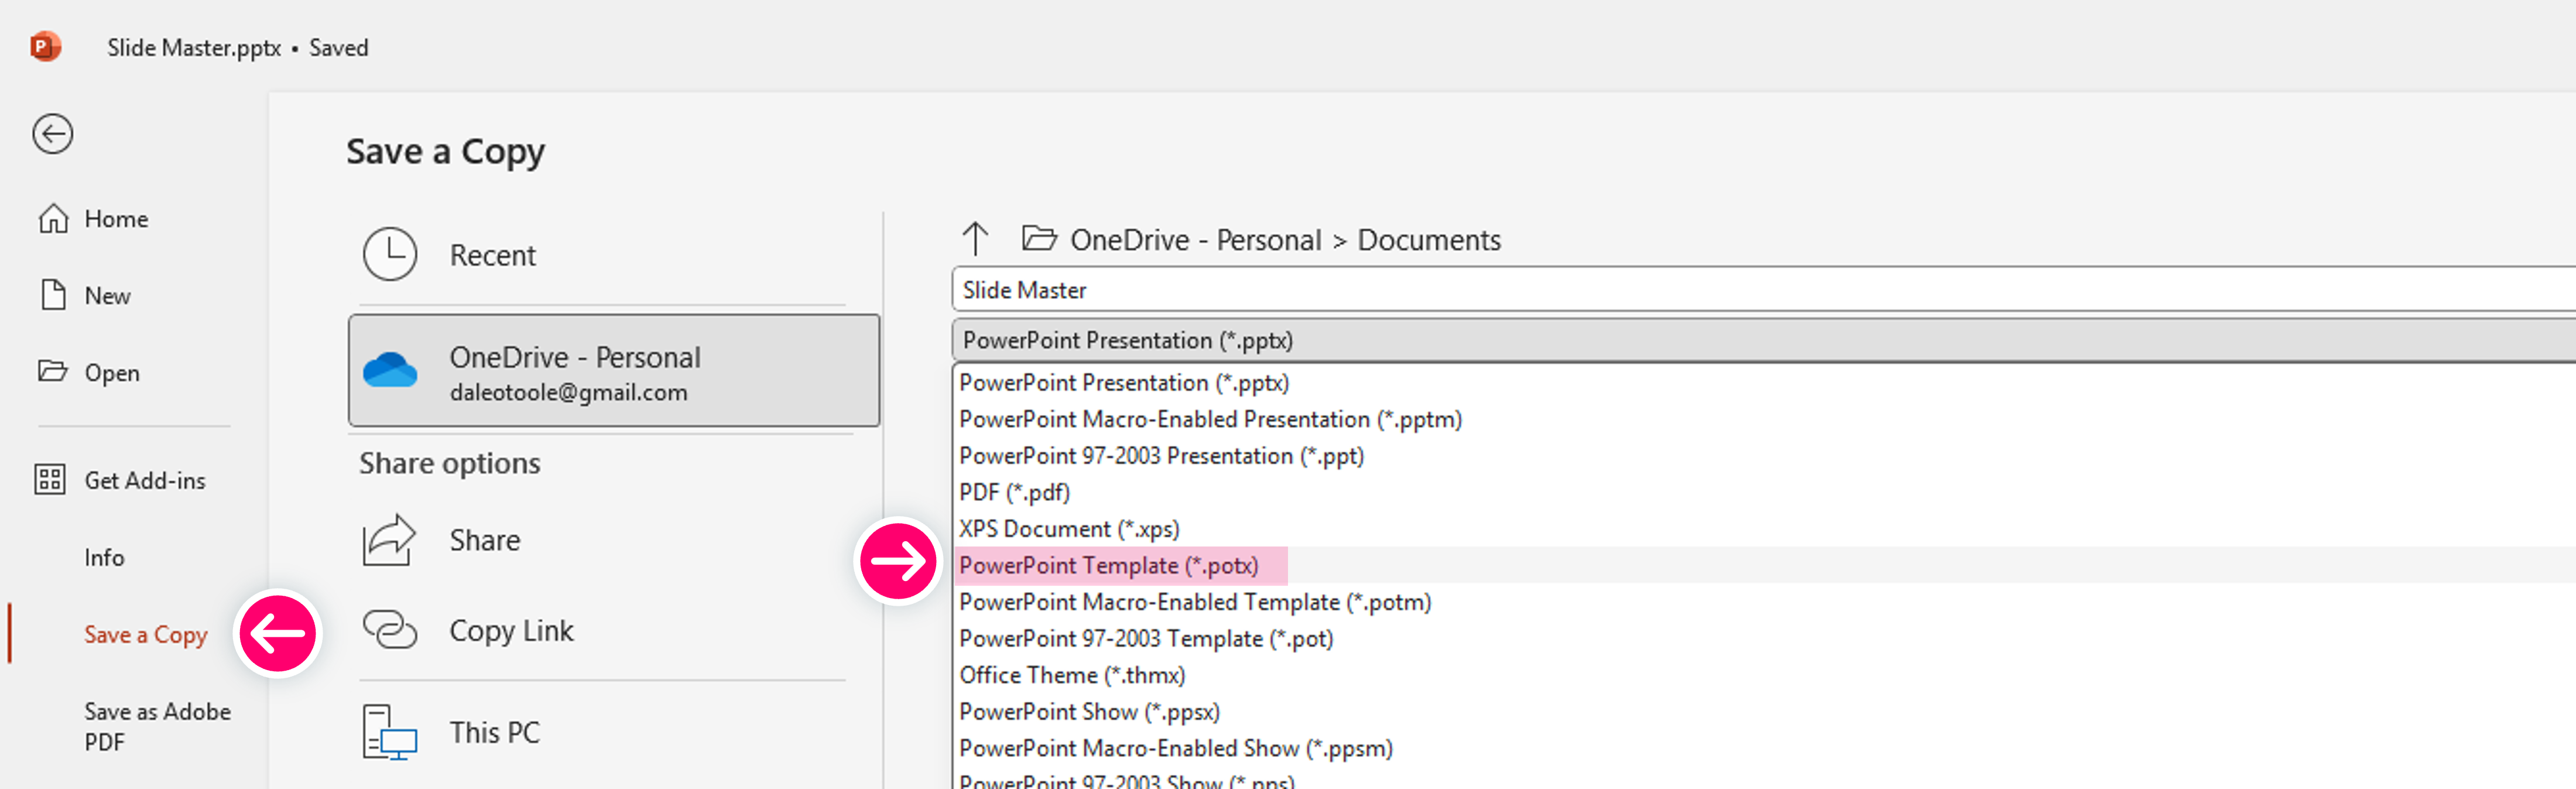Click the daleotoole@gmail.com account text
The image size is (2576, 789).
(x=568, y=393)
